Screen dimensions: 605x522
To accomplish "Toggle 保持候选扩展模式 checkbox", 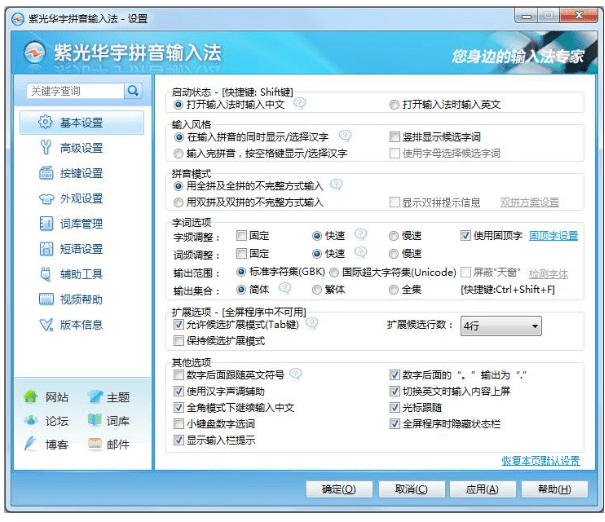I will pos(178,341).
